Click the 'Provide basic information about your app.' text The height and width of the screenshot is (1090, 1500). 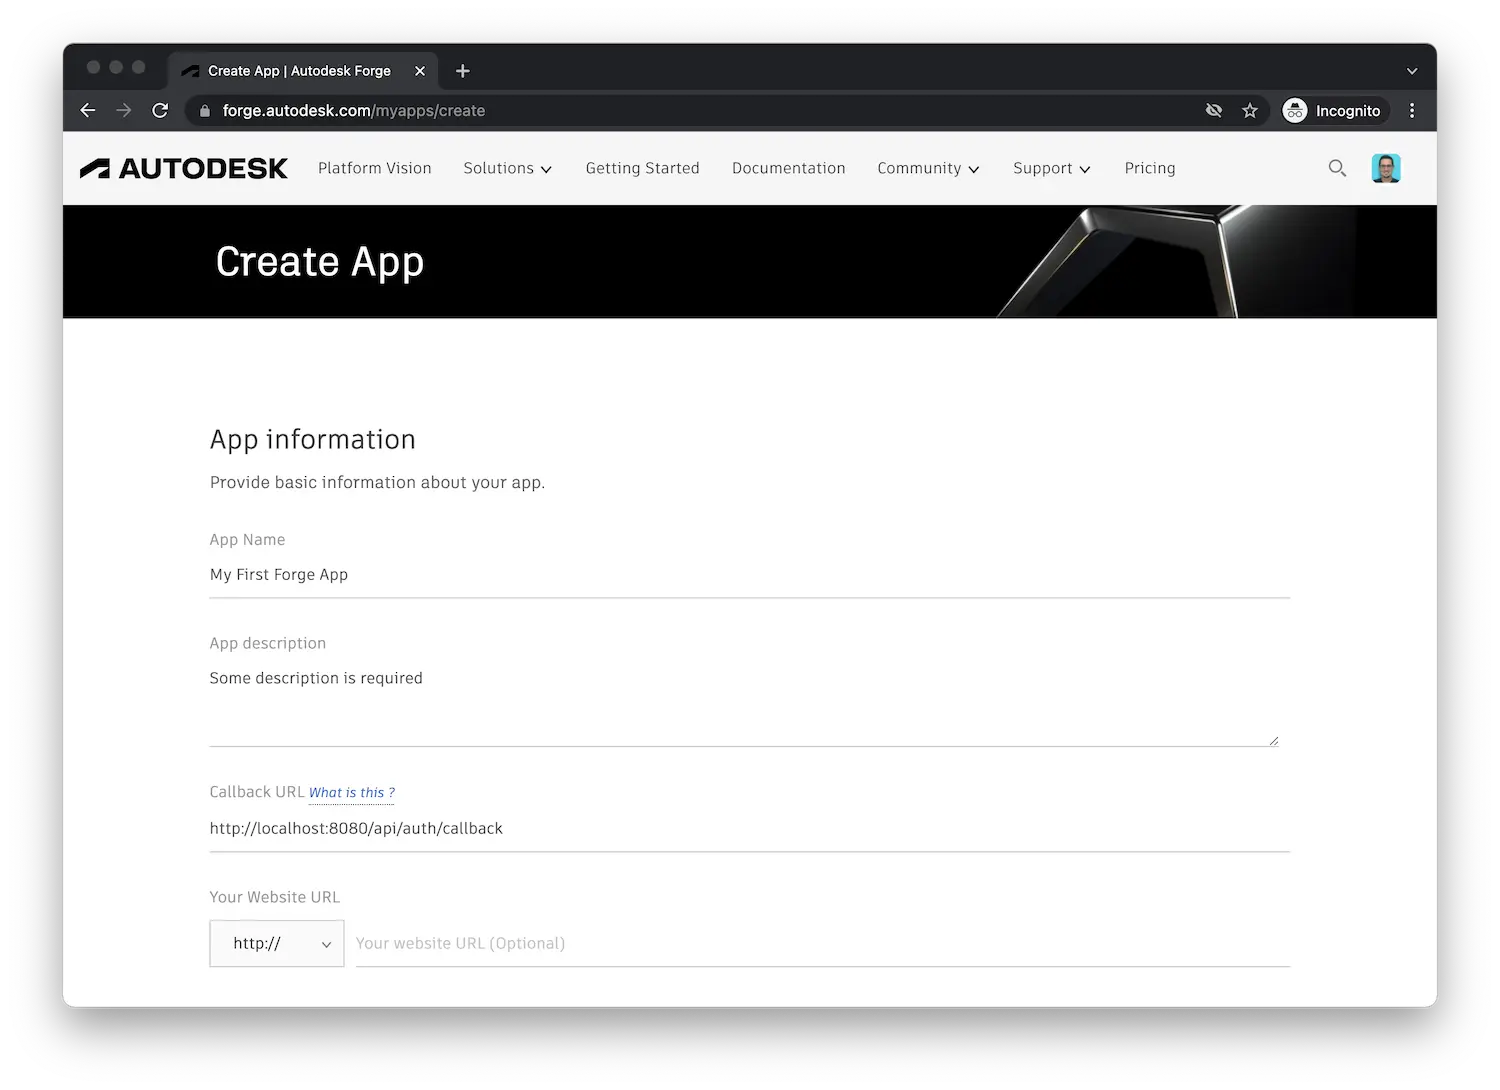[x=377, y=482]
